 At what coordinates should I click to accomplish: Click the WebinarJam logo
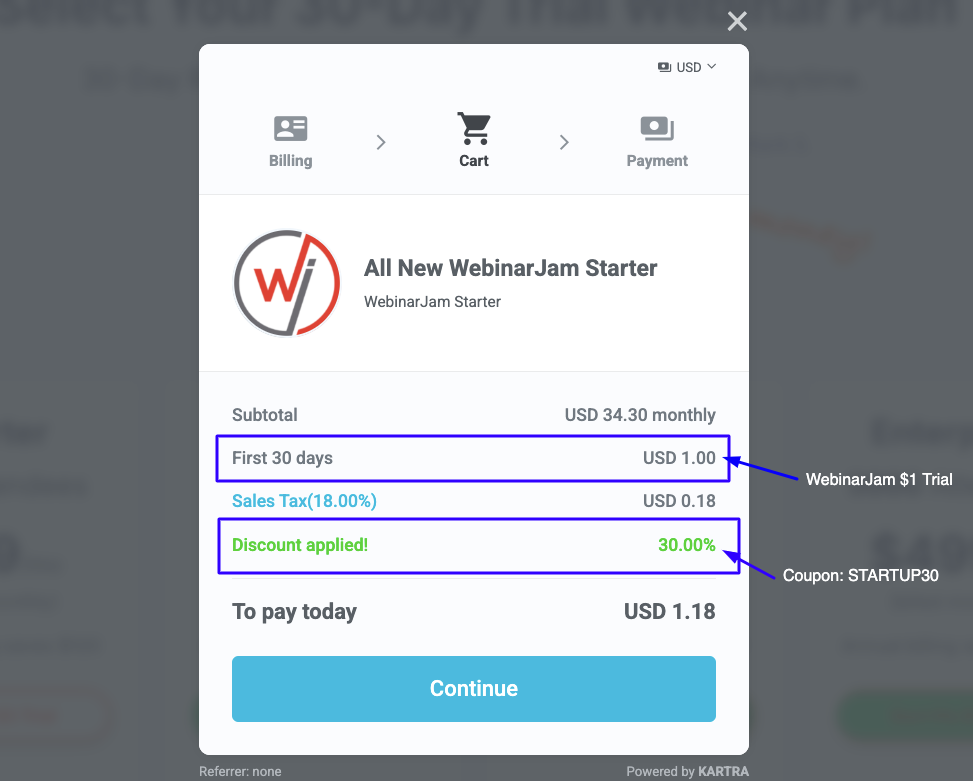click(287, 283)
